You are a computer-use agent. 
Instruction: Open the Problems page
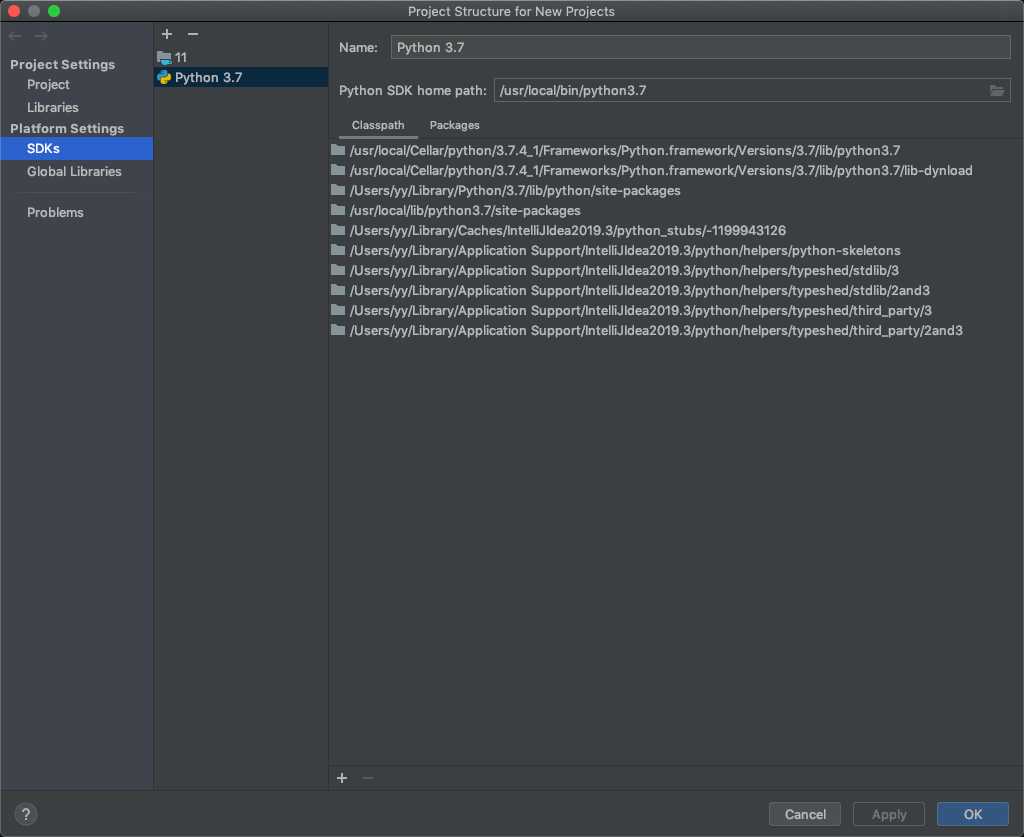point(56,213)
